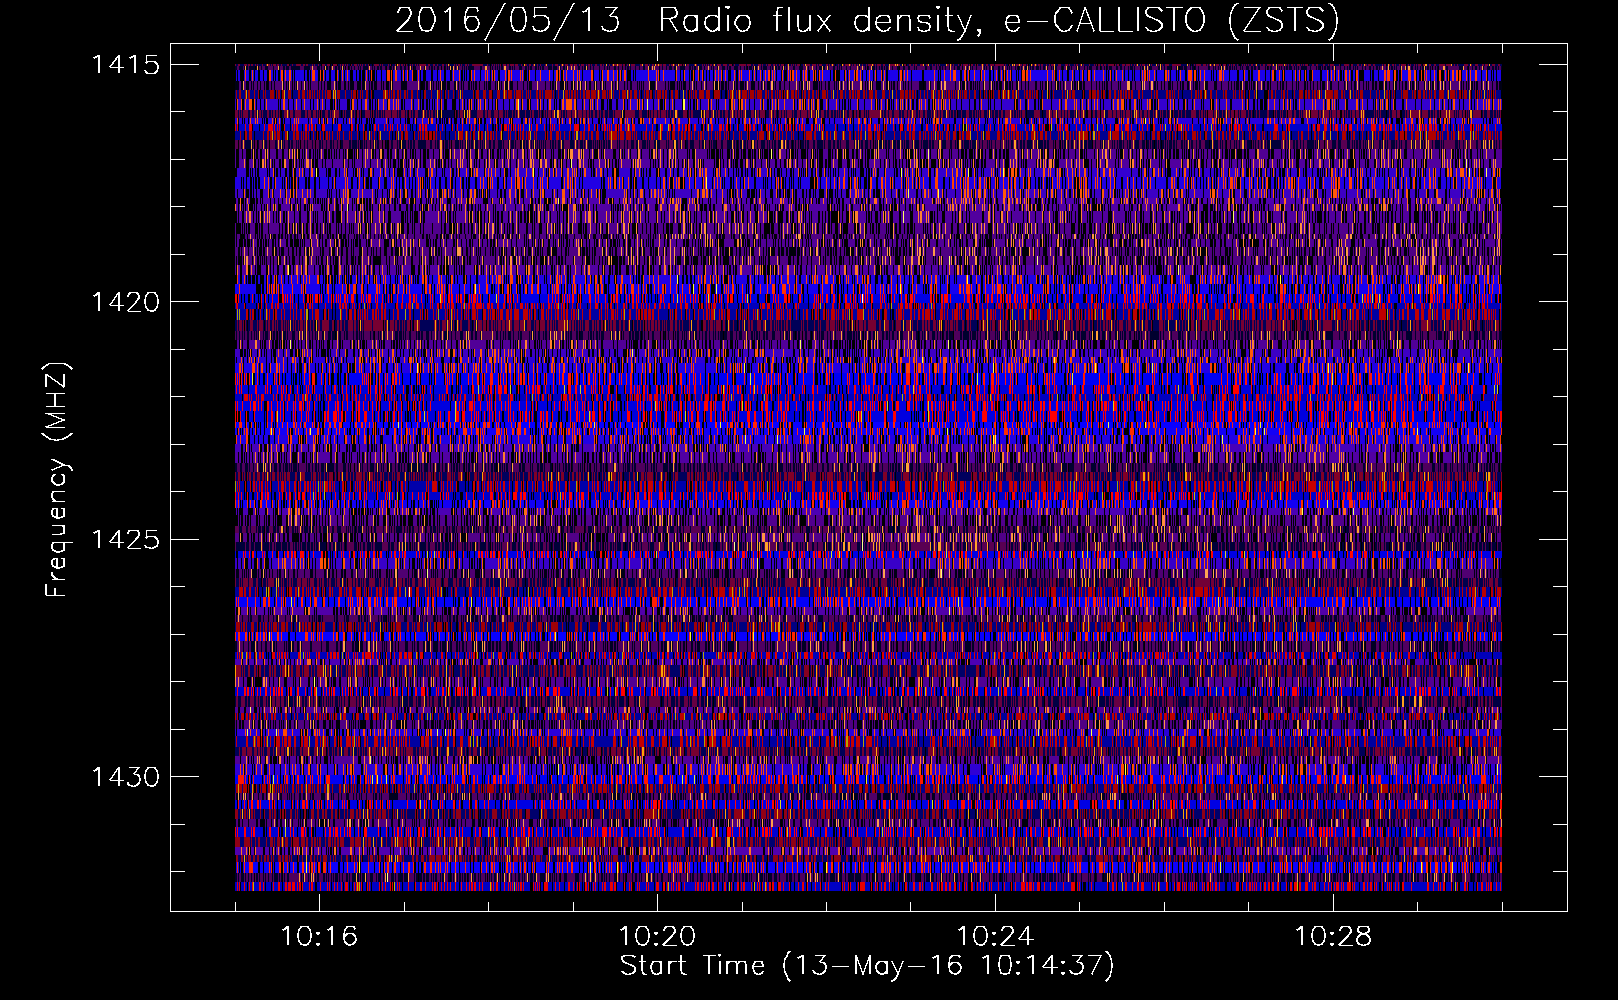Click the 10:20 time axis label
The width and height of the screenshot is (1618, 1000).
pos(657,937)
